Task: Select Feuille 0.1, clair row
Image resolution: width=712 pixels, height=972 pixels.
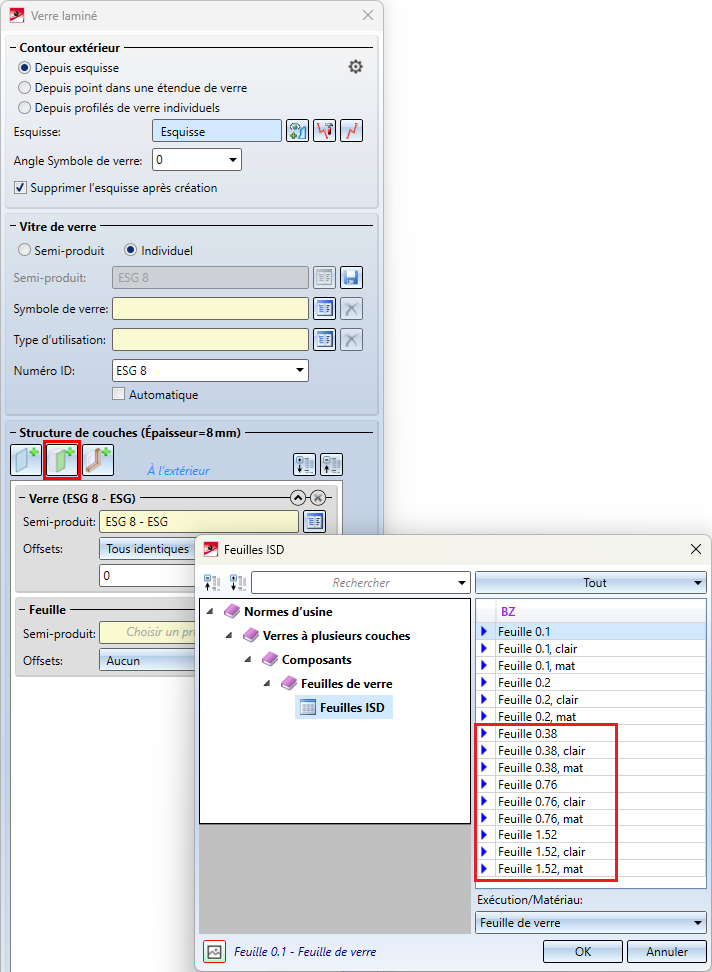Action: point(591,648)
